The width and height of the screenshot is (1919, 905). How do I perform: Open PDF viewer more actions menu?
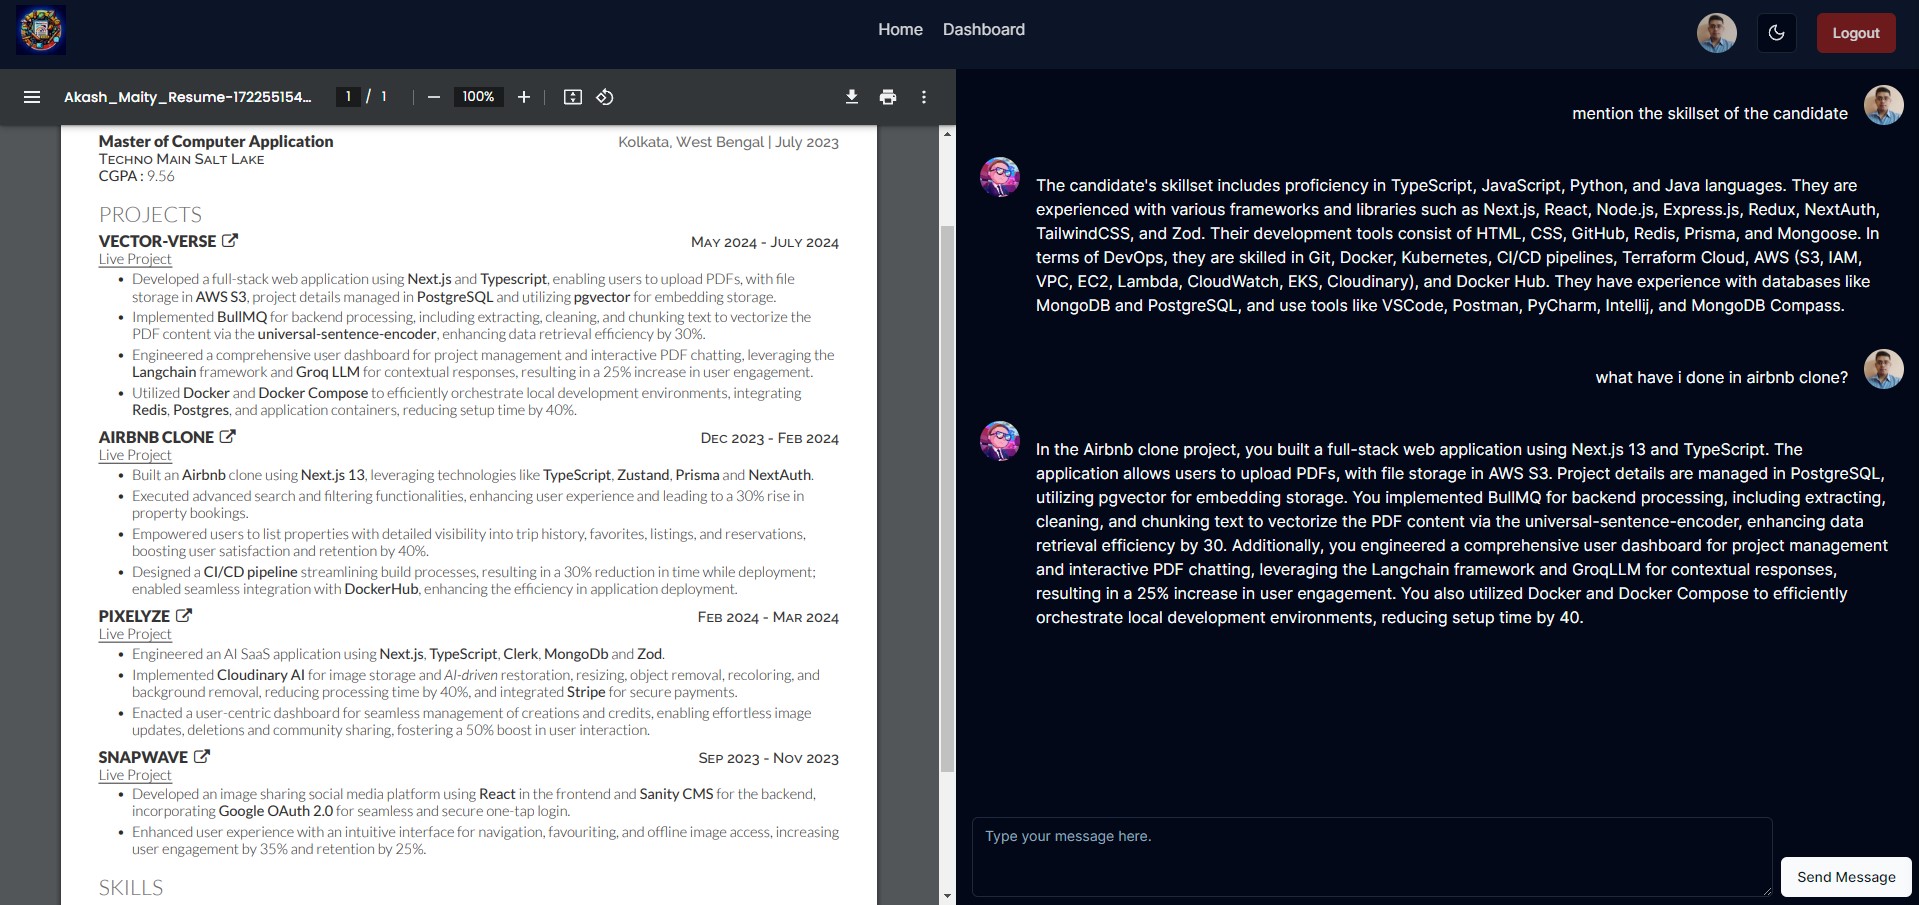pyautogui.click(x=924, y=97)
